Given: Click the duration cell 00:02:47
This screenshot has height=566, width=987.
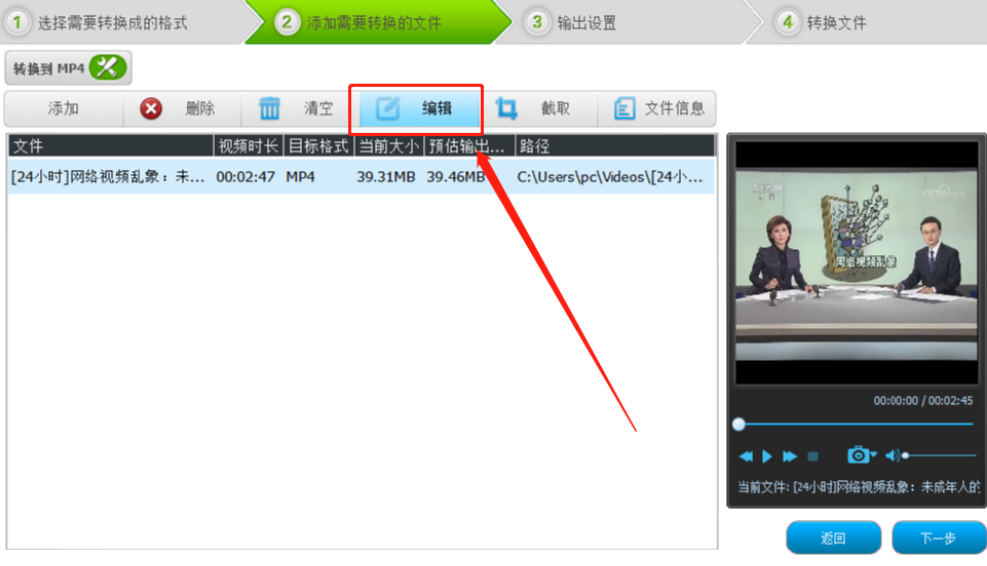Looking at the screenshot, I should (245, 177).
